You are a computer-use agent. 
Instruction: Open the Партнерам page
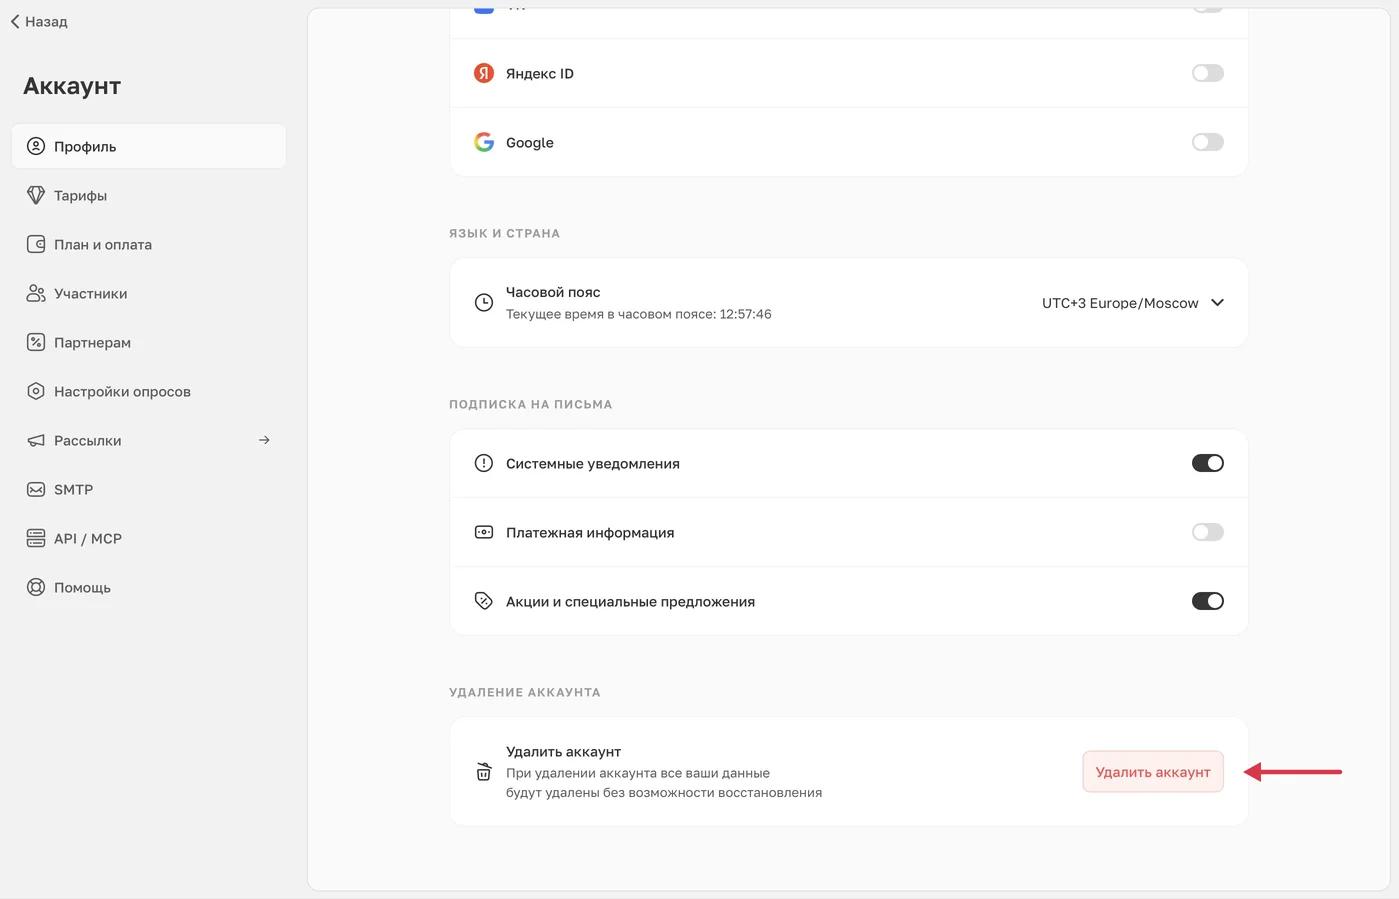click(149, 342)
